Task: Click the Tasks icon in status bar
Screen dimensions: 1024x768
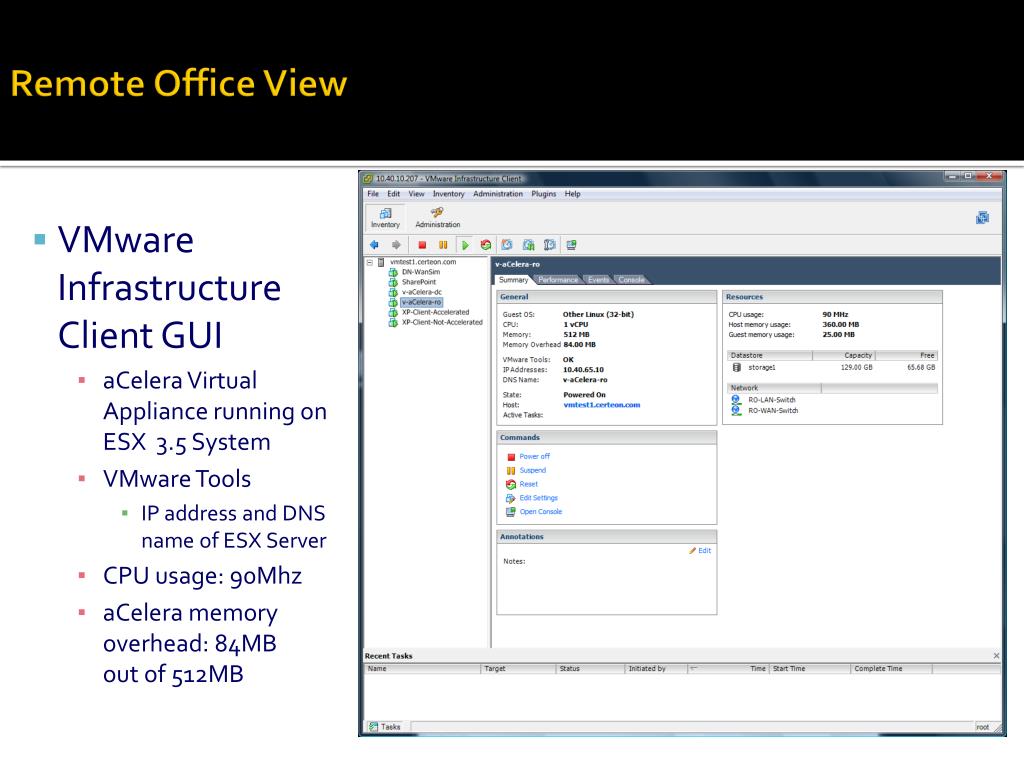Action: pyautogui.click(x=374, y=726)
